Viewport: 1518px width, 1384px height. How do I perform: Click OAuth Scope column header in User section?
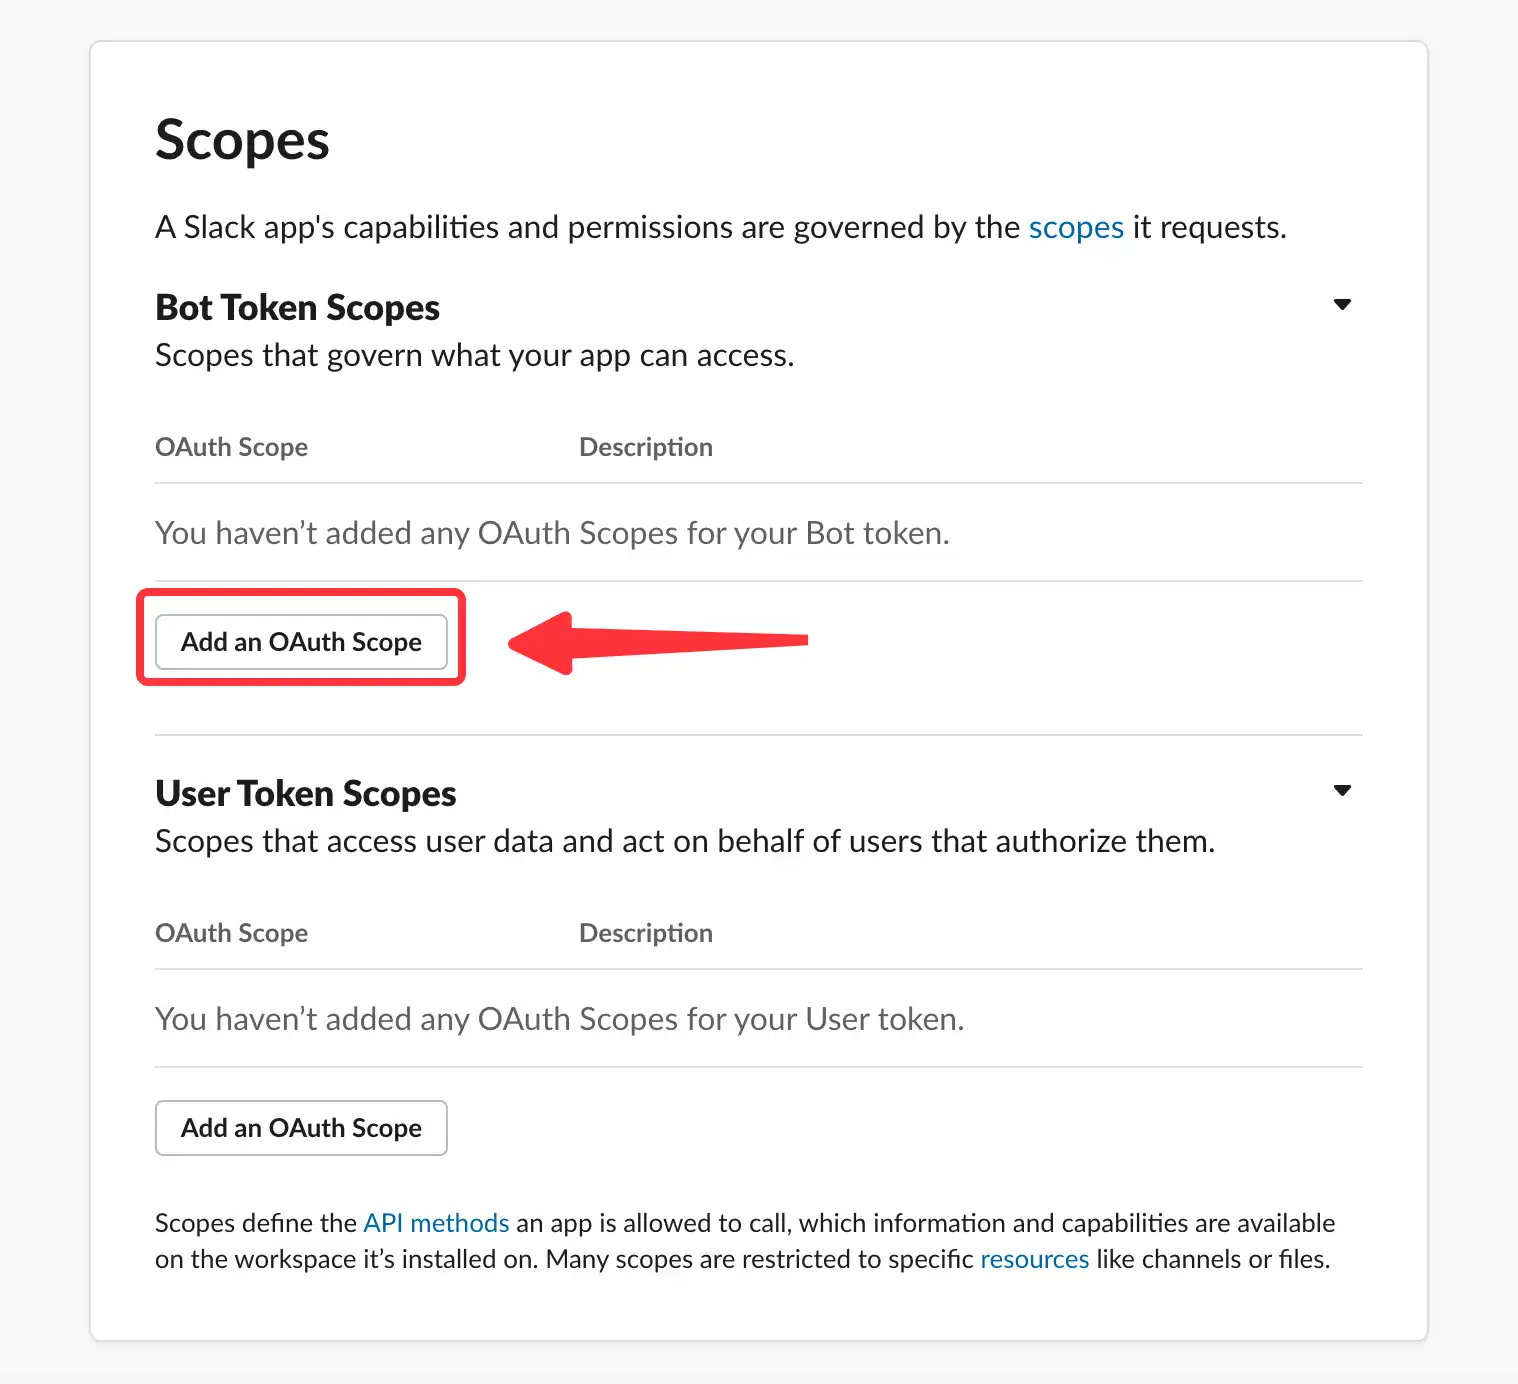click(231, 933)
